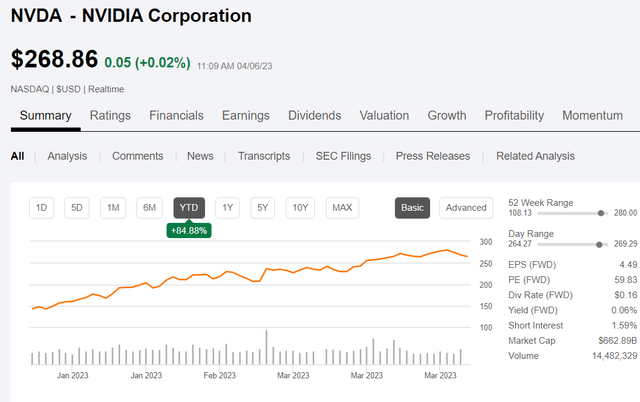Click the +84.88% YTD performance badge
The width and height of the screenshot is (640, 402).
click(x=189, y=231)
